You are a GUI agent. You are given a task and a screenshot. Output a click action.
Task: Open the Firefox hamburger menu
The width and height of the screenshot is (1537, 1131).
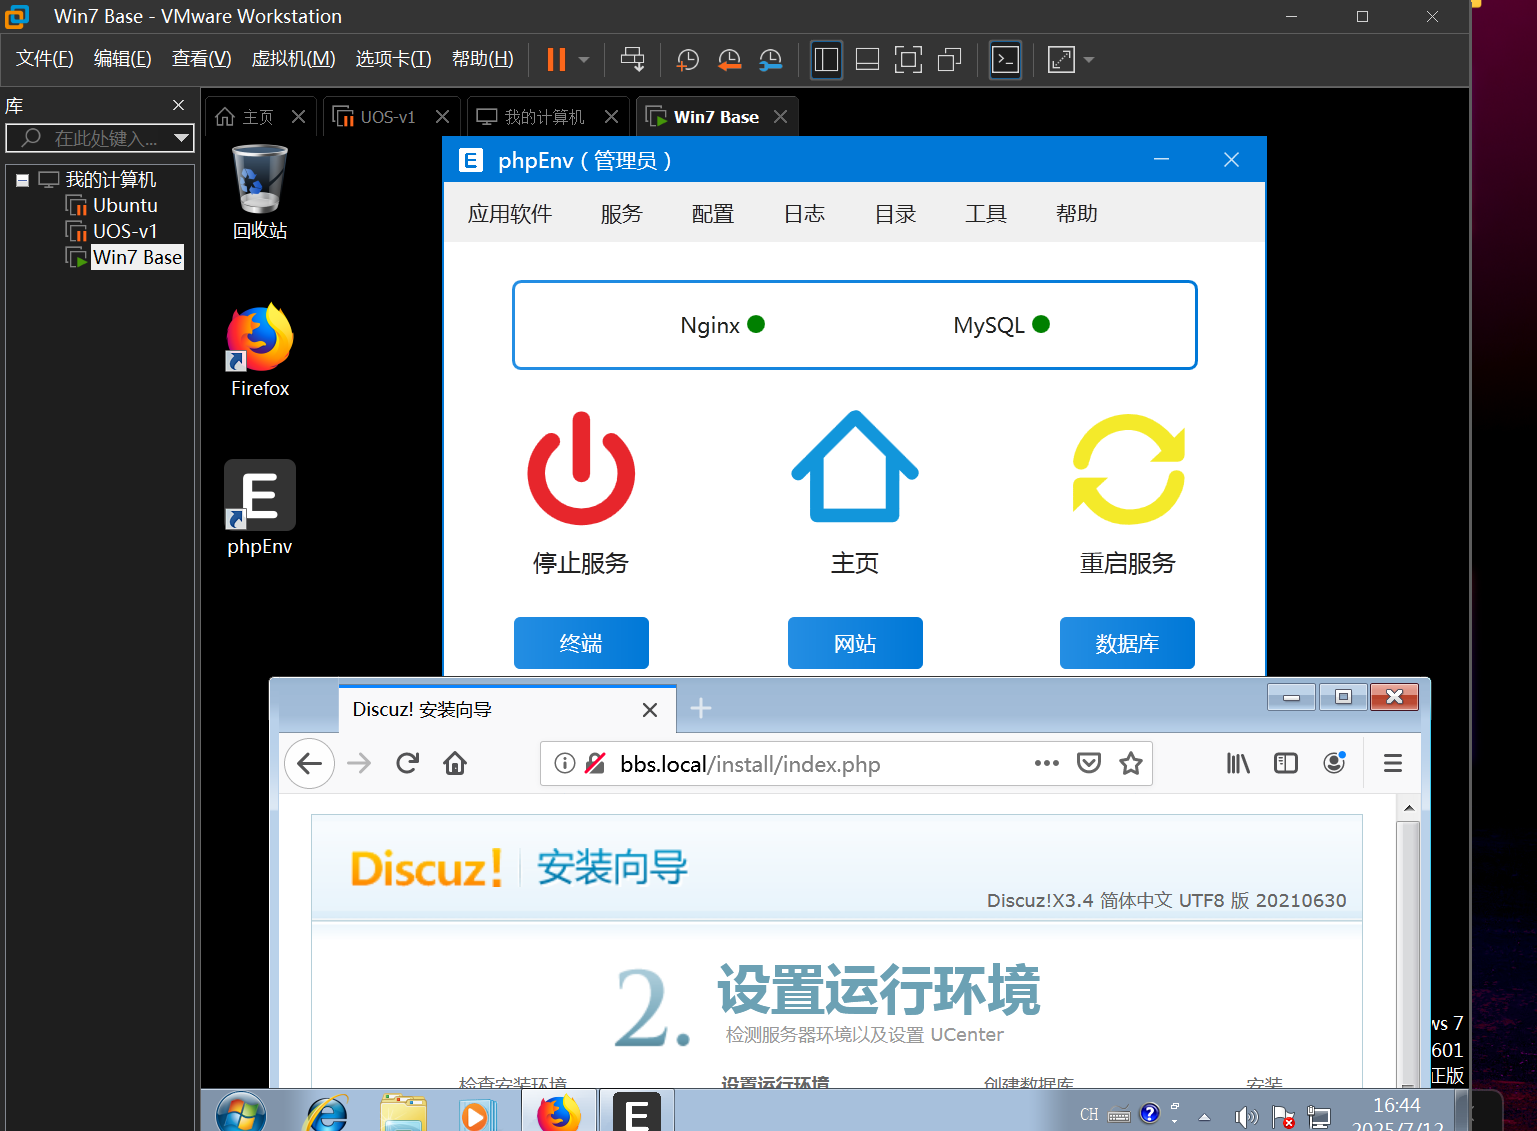(x=1393, y=764)
